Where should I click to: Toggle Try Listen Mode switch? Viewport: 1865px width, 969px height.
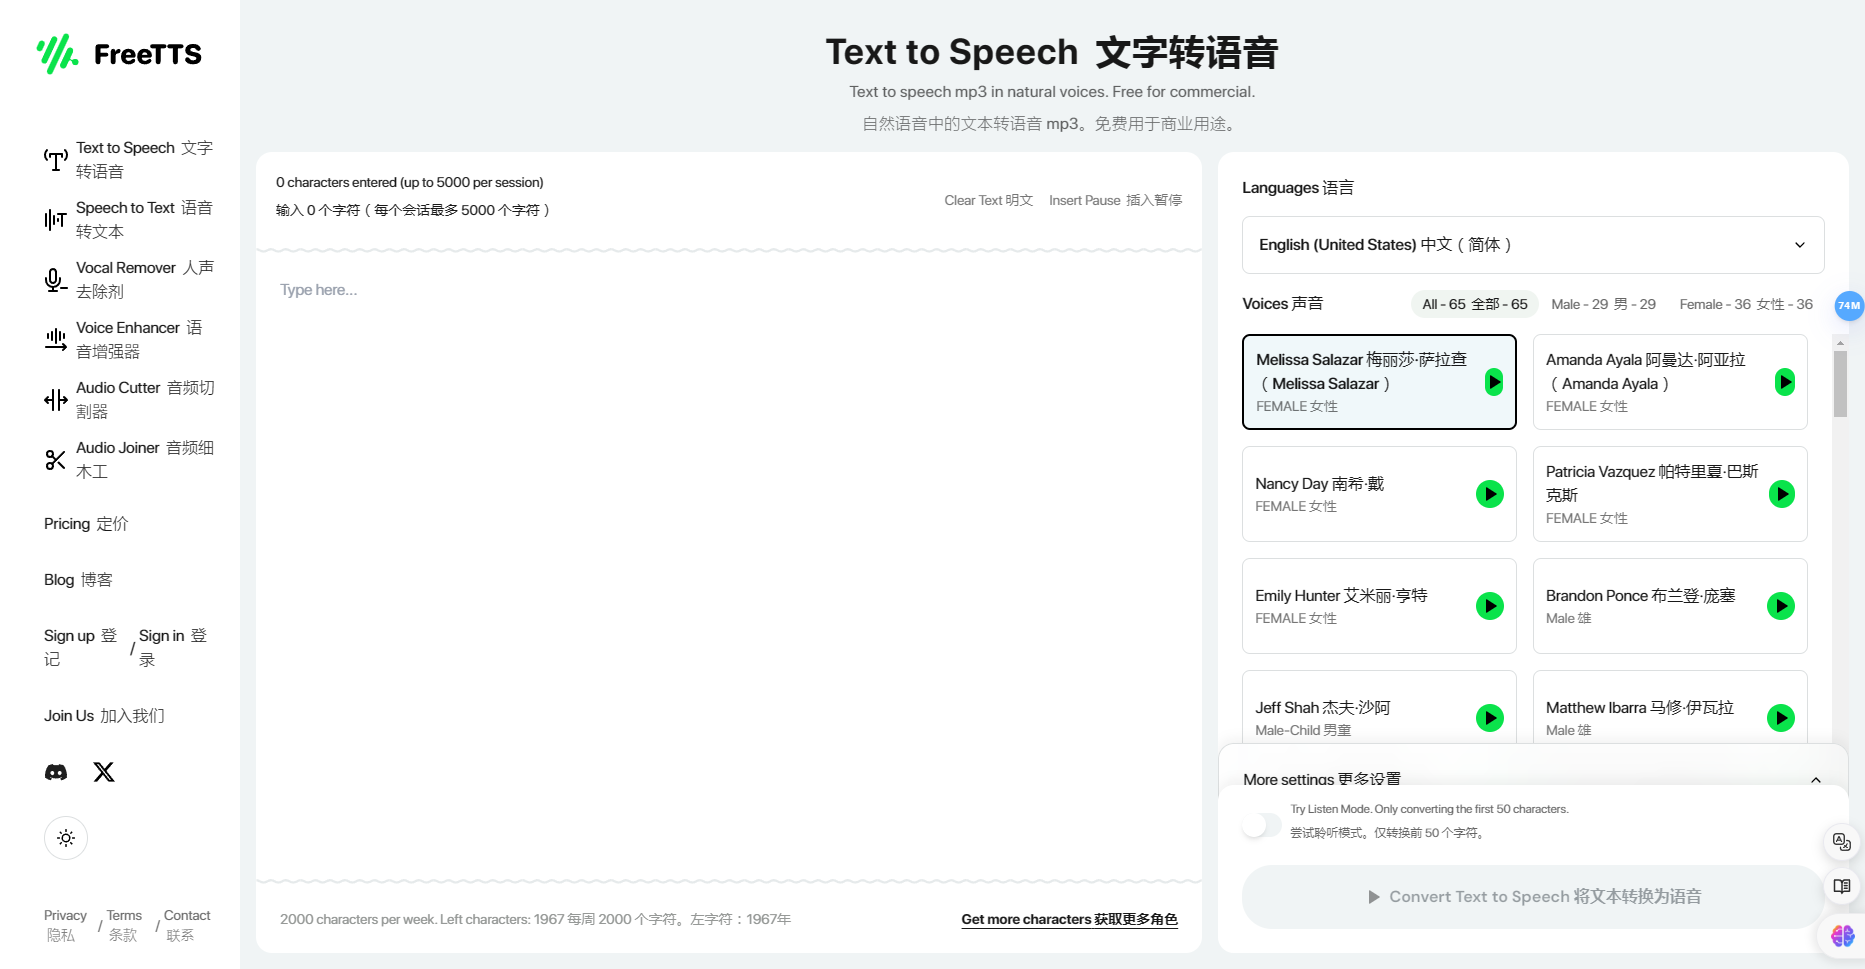pos(1262,825)
